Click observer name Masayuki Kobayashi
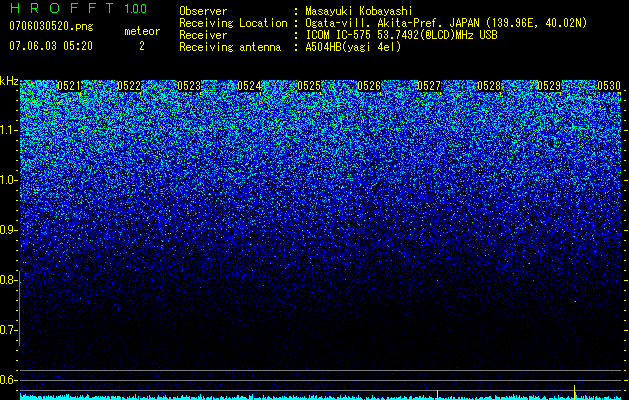 [359, 11]
